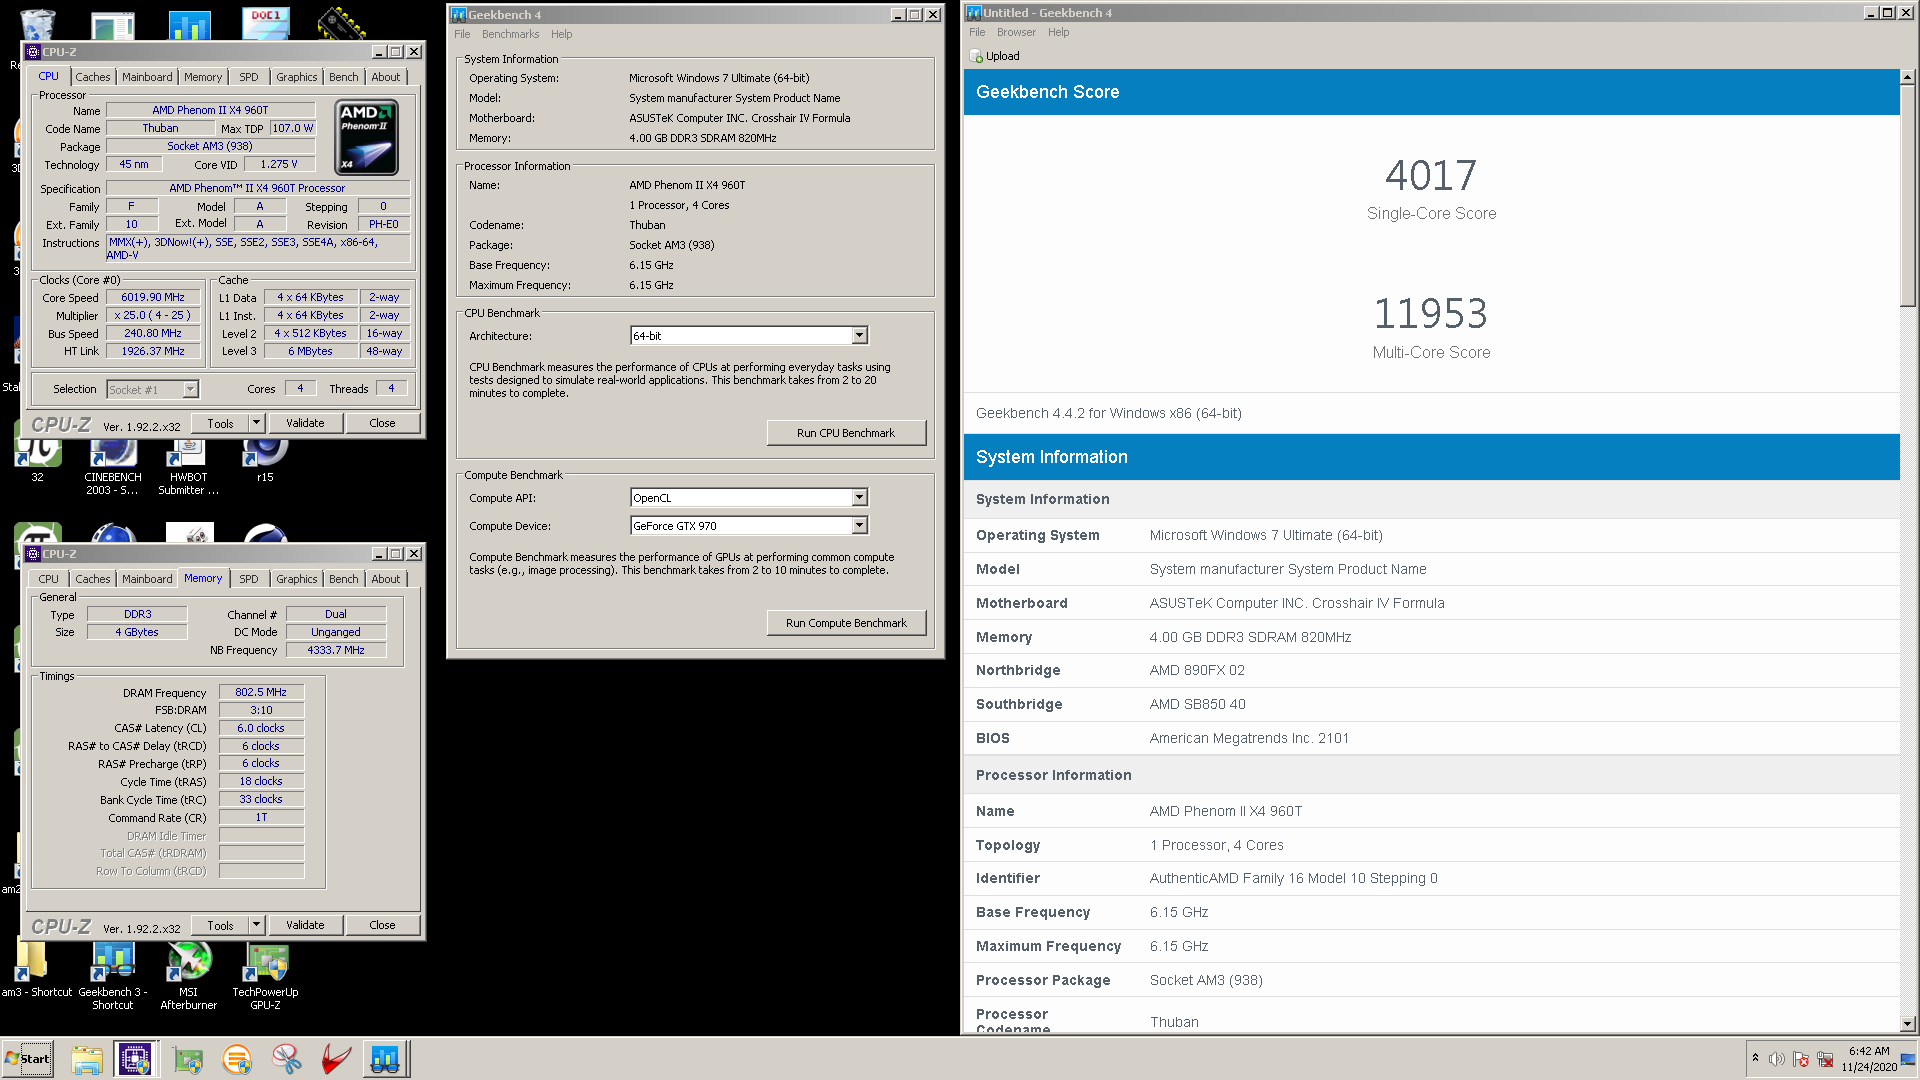Open the orange circular taskbar application icon
Screen dimensions: 1920x1080
(x=237, y=1059)
